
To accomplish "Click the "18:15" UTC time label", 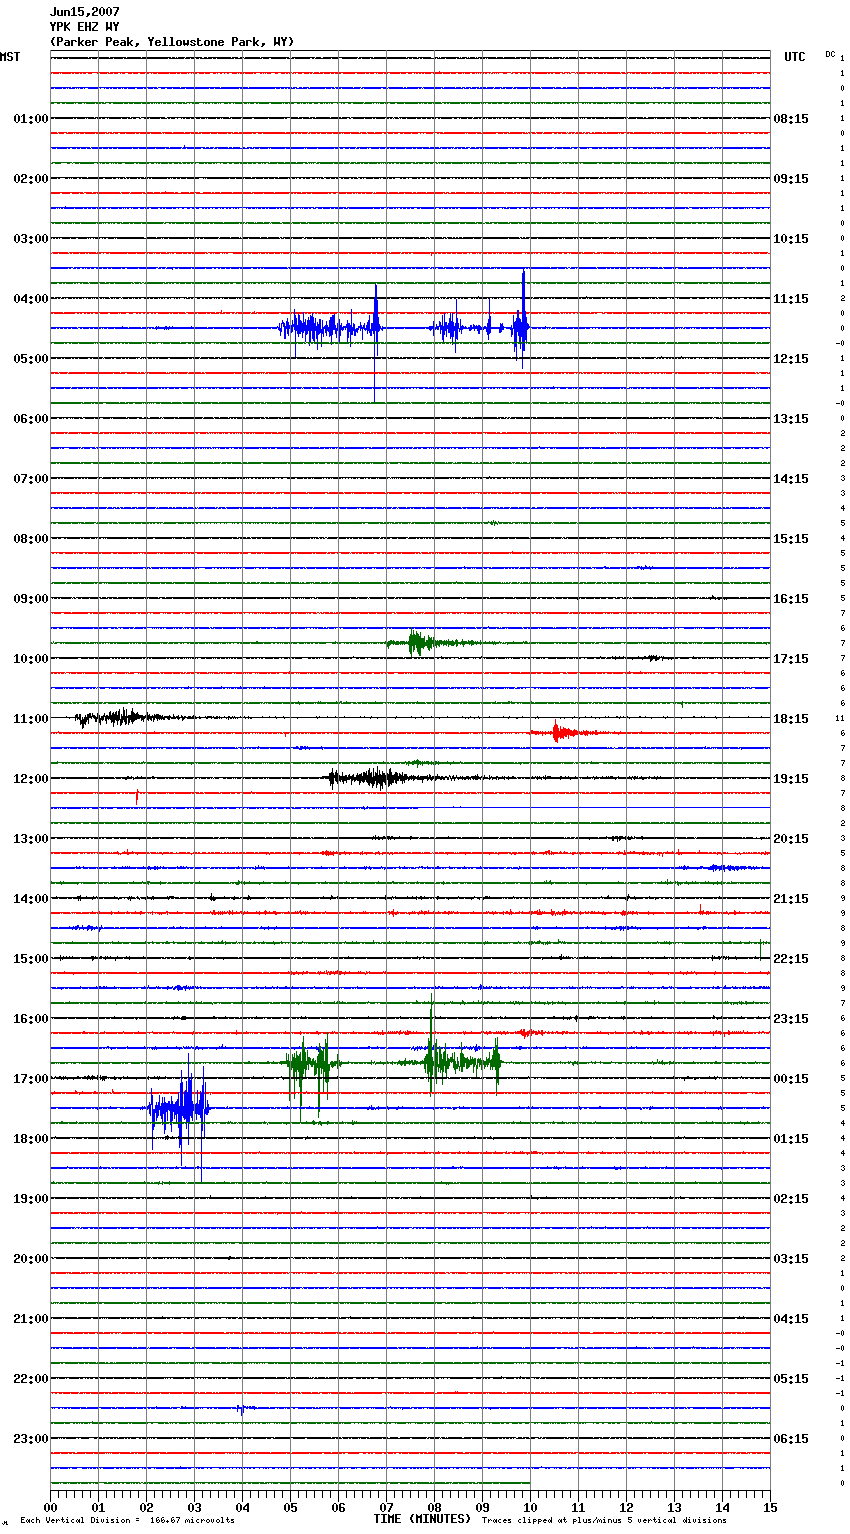I will (x=791, y=719).
